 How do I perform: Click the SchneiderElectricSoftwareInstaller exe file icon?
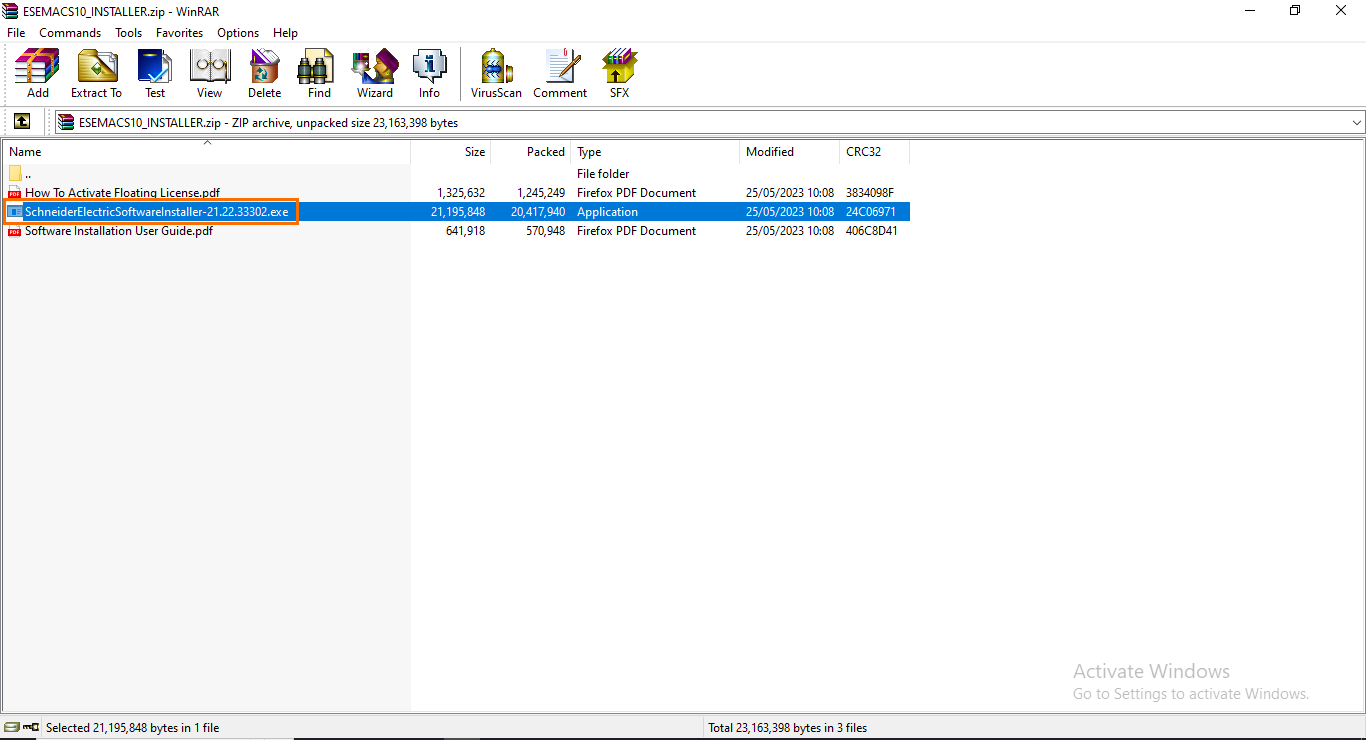14,212
